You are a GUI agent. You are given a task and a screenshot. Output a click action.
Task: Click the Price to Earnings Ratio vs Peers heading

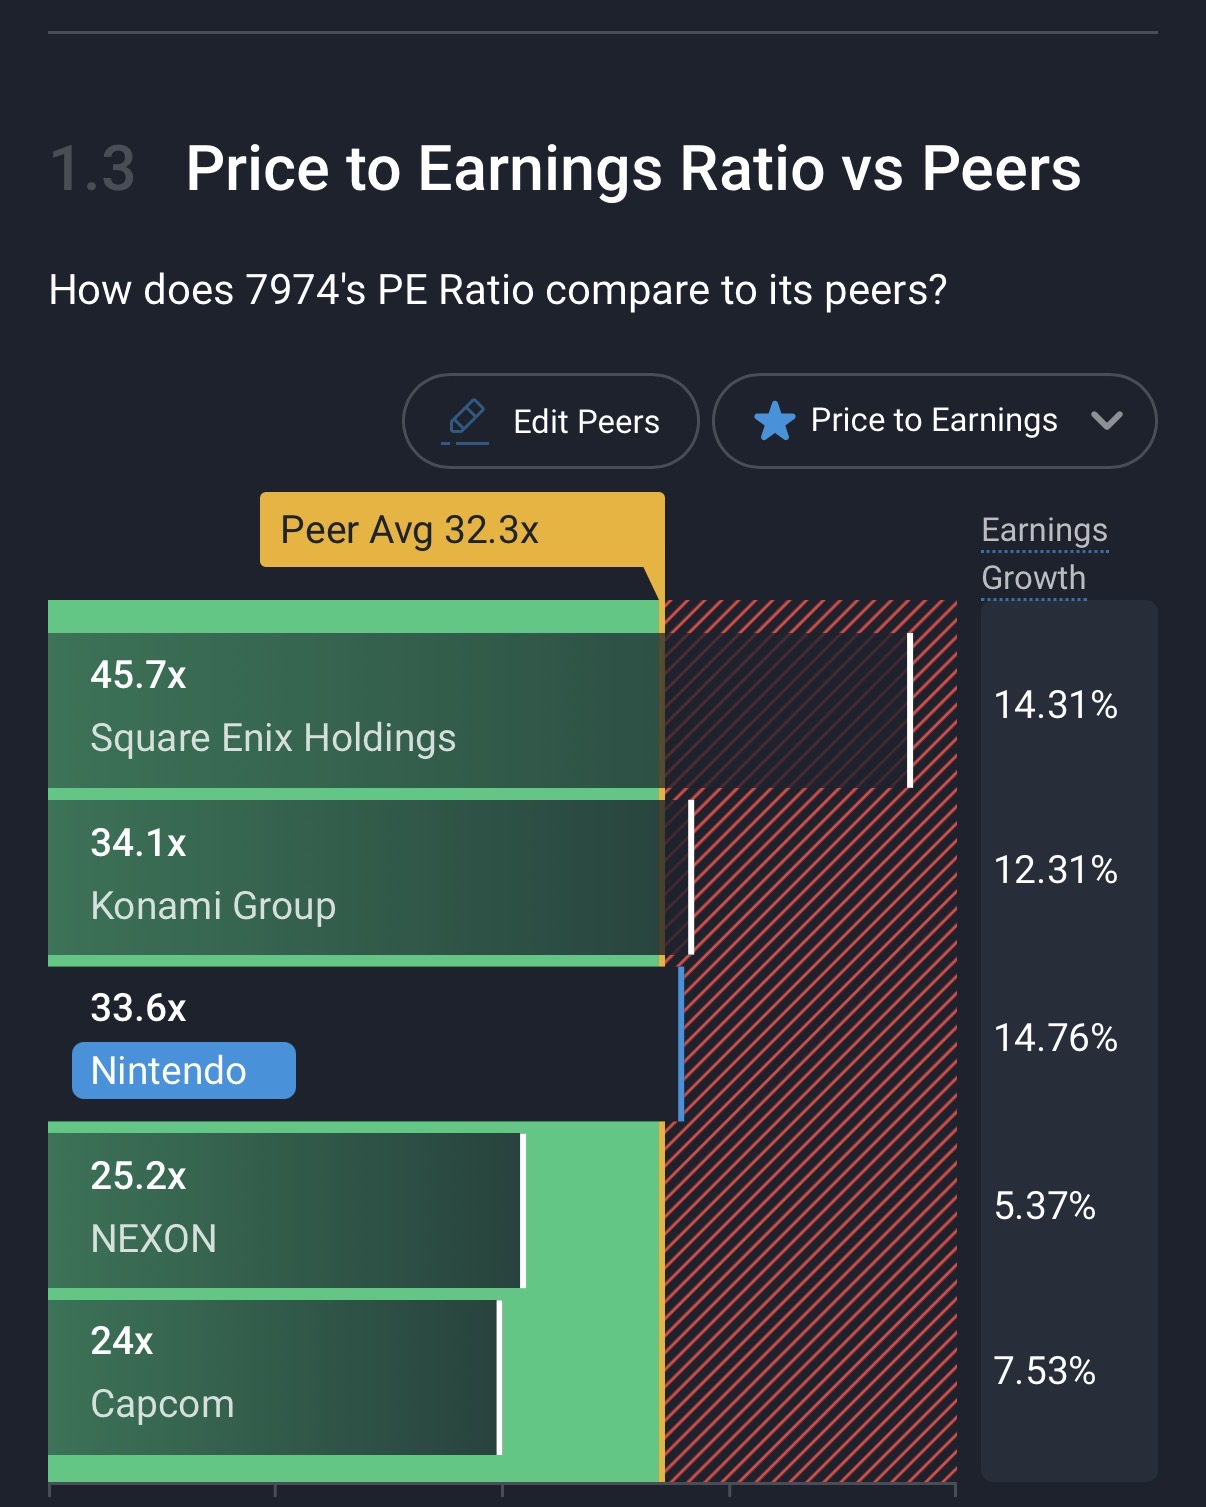click(633, 168)
